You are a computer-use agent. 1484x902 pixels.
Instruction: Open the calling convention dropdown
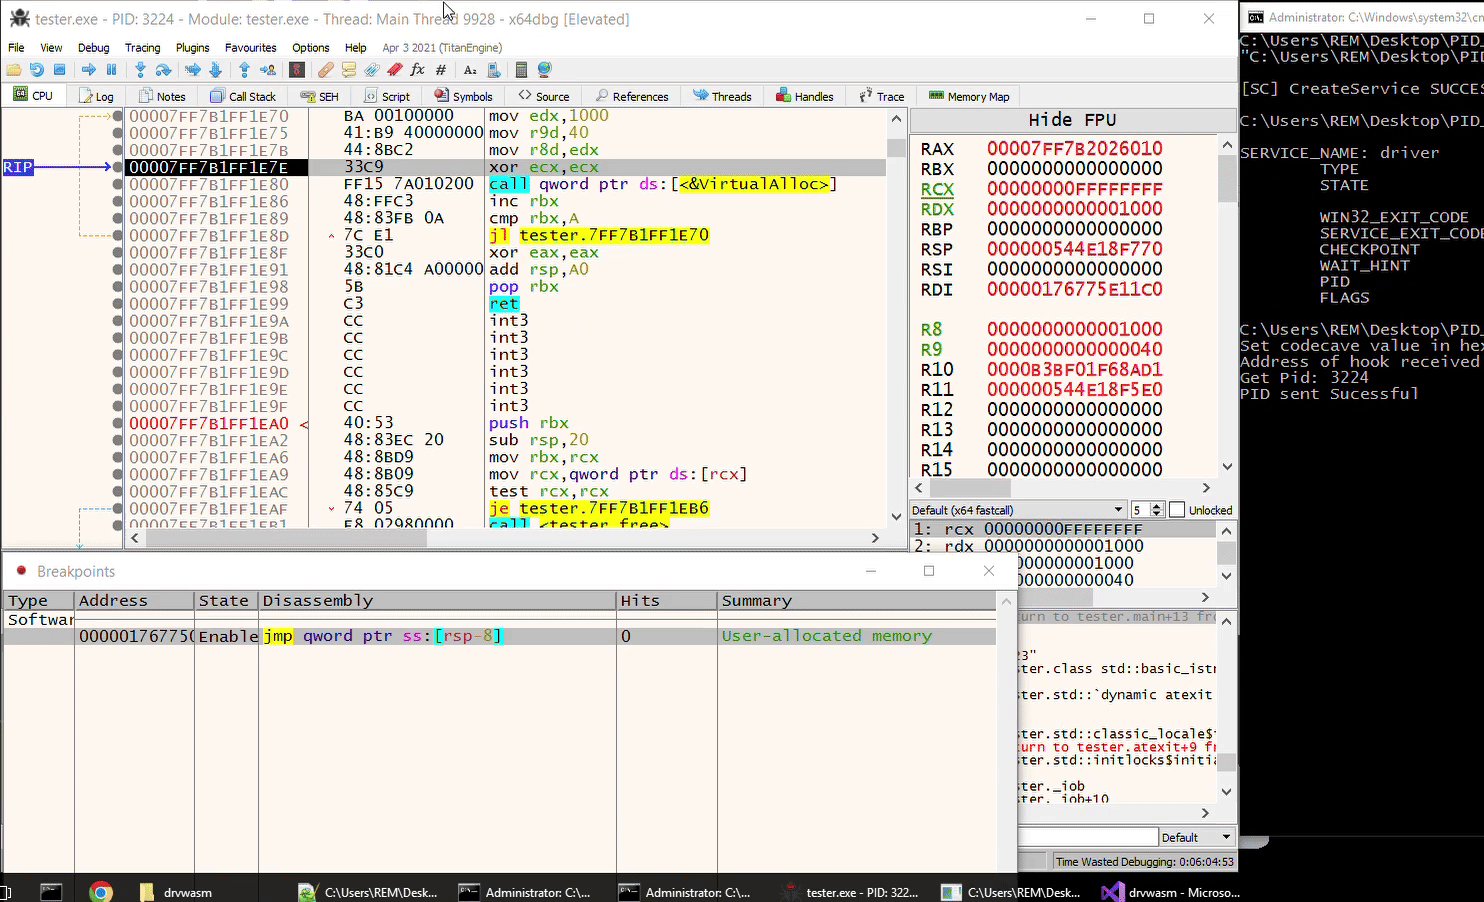[1018, 510]
